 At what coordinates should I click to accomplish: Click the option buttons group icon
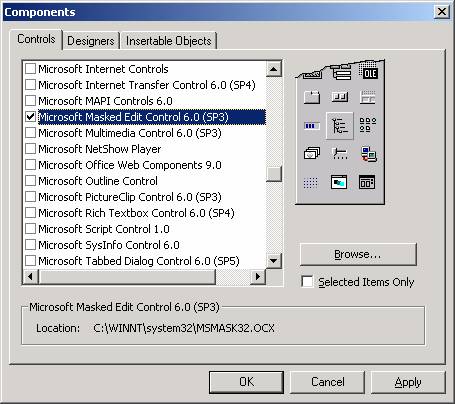pos(368,125)
